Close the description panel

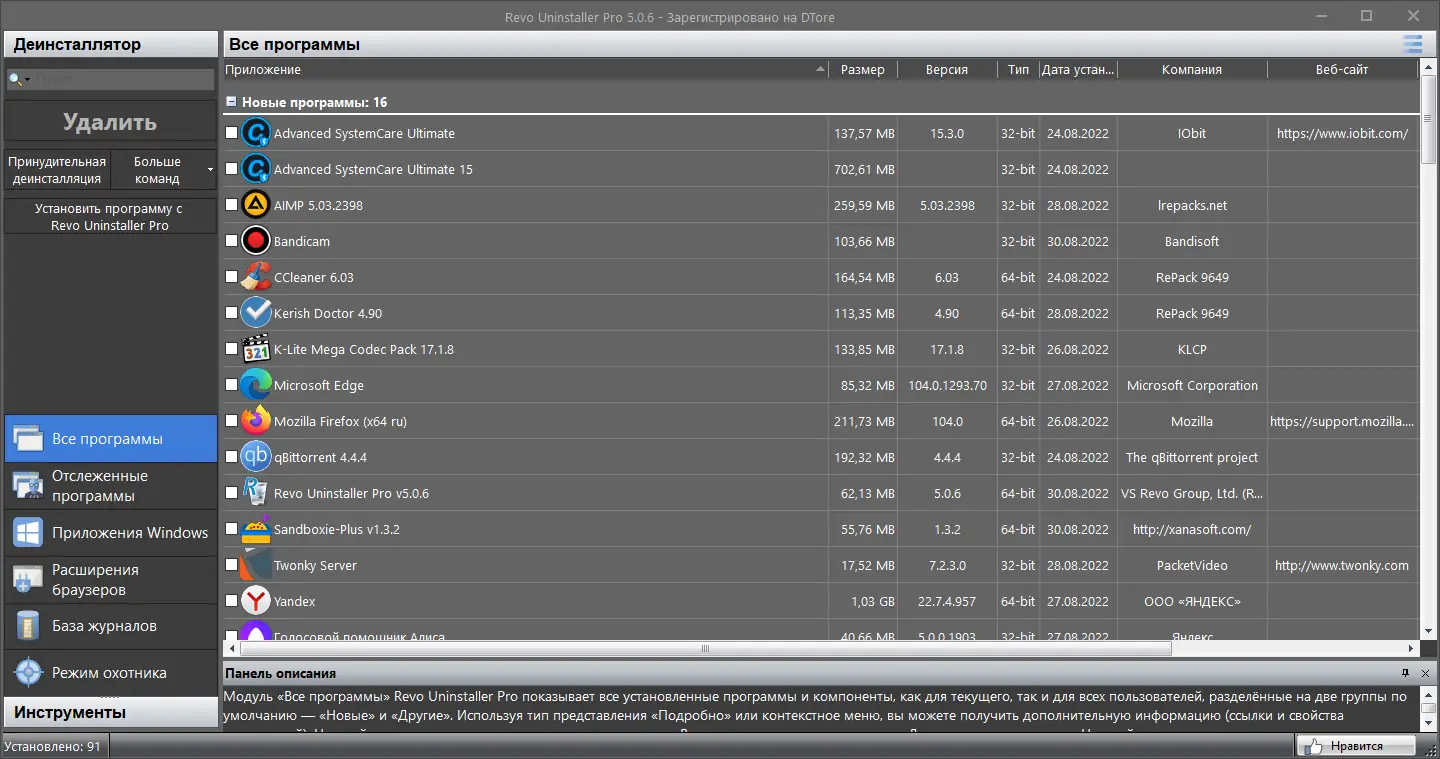pyautogui.click(x=1425, y=673)
